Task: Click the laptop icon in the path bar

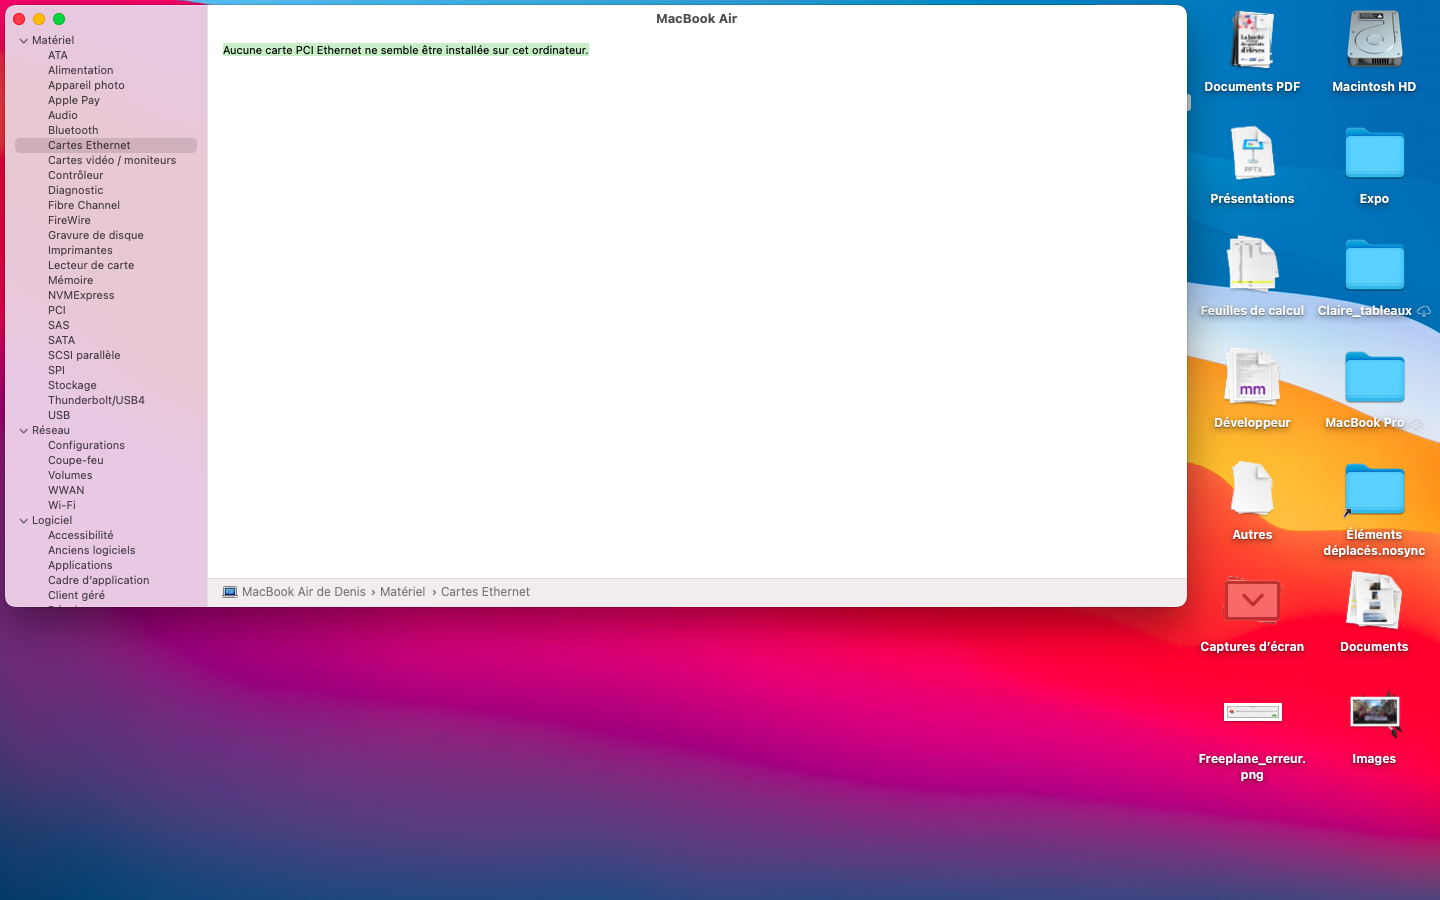Action: point(230,592)
